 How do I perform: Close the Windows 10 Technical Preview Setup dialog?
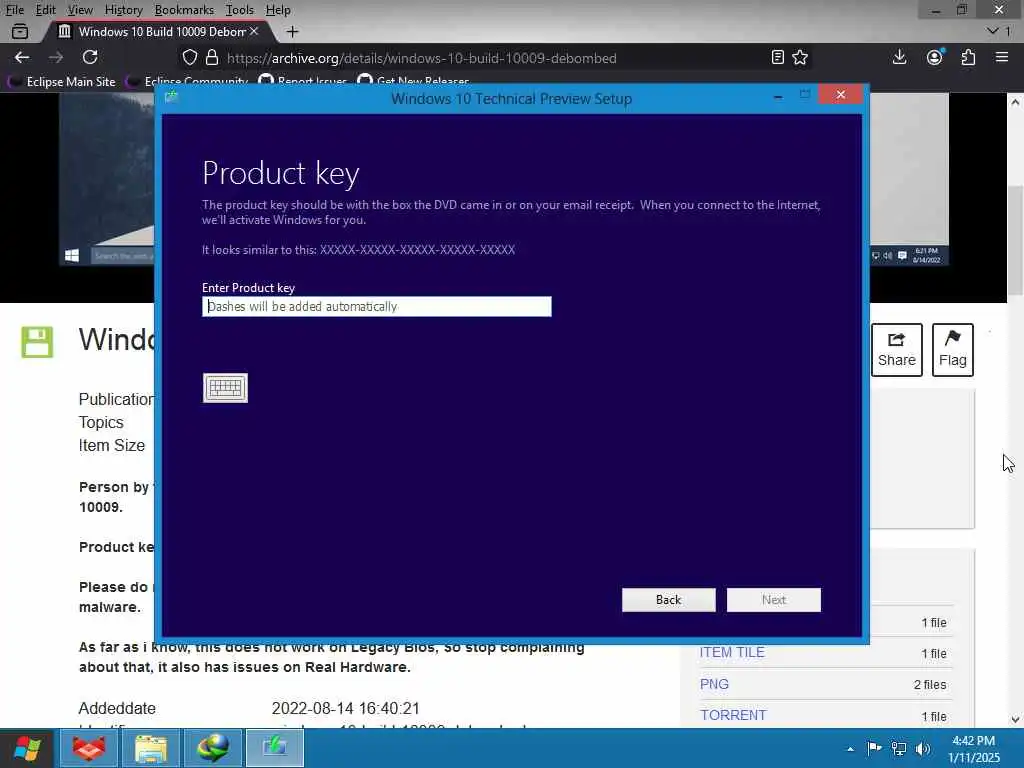[840, 95]
